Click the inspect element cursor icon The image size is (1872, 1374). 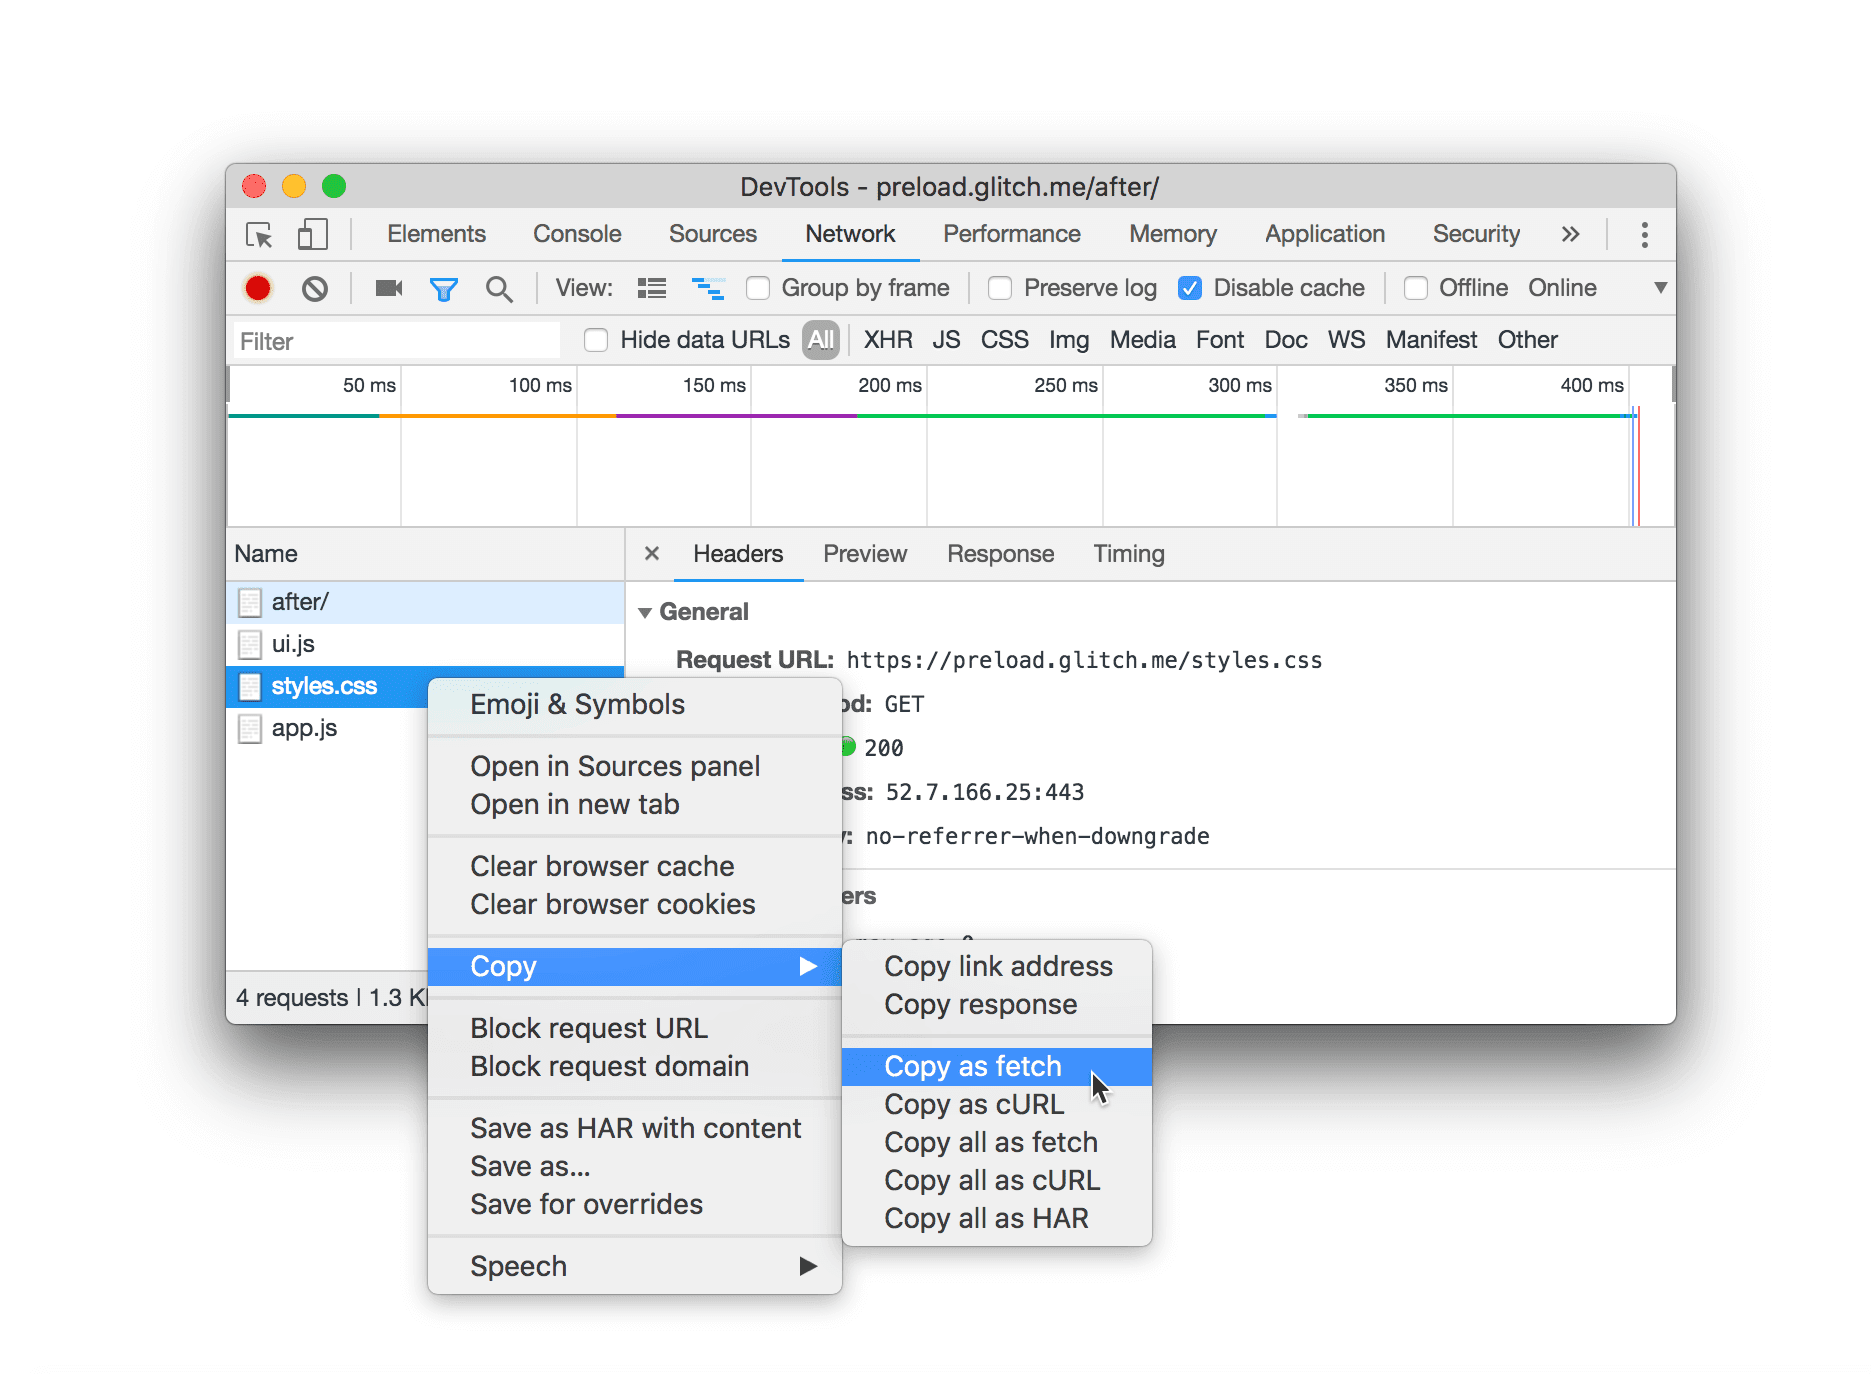pyautogui.click(x=258, y=234)
